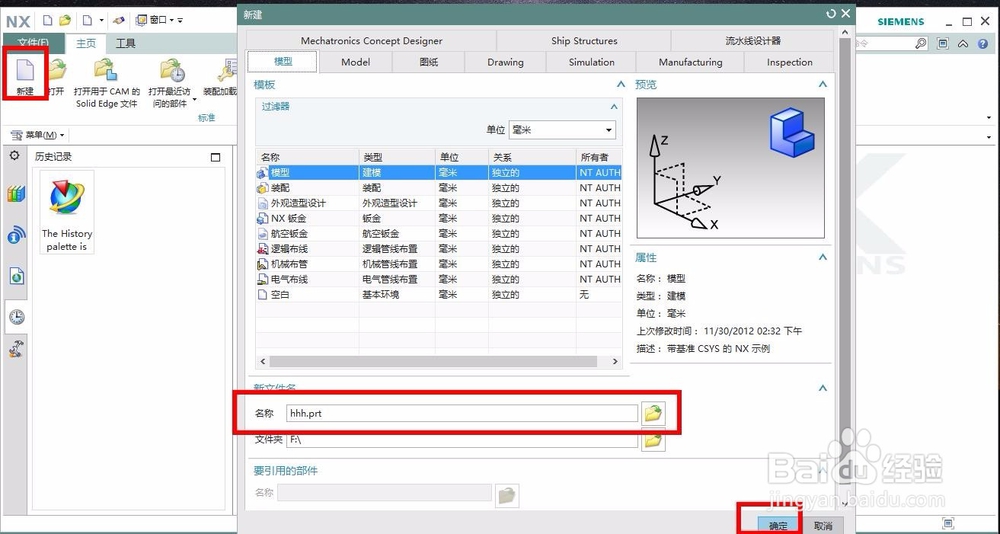Open the Roles sidebar icon
1000x534 pixels.
pyautogui.click(x=17, y=348)
